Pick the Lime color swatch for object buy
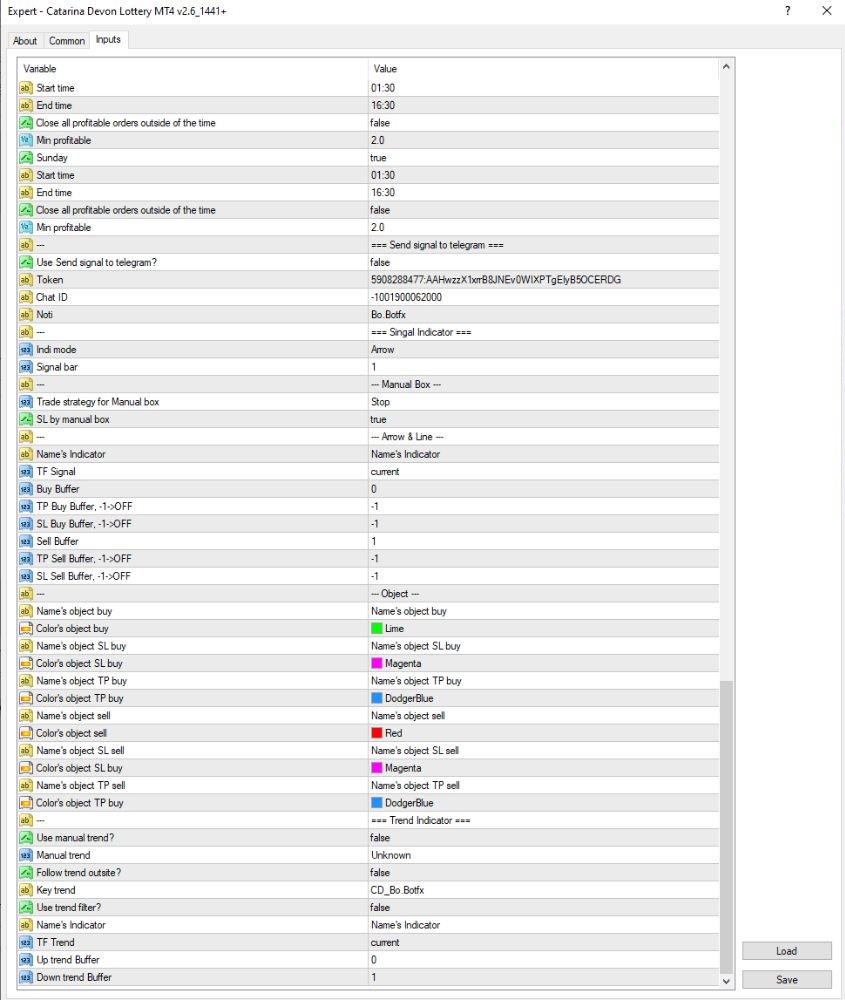845x1000 pixels. 377,628
